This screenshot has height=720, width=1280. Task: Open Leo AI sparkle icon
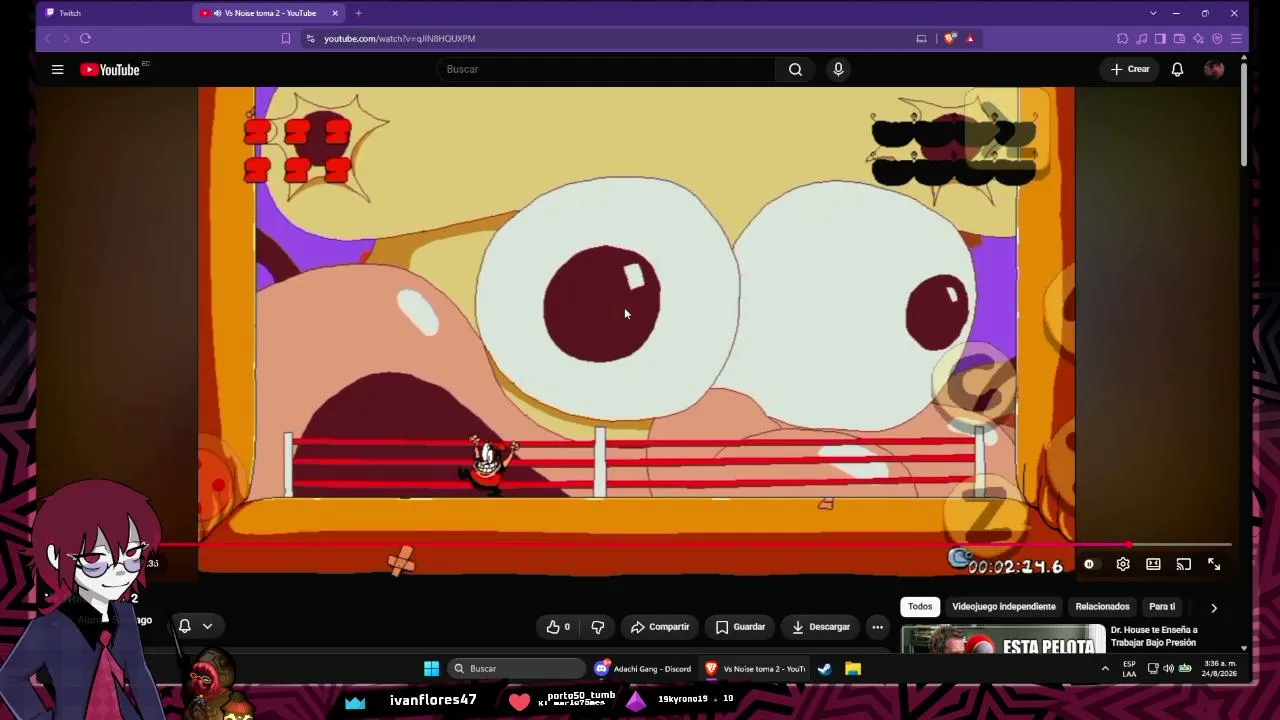coord(1198,38)
